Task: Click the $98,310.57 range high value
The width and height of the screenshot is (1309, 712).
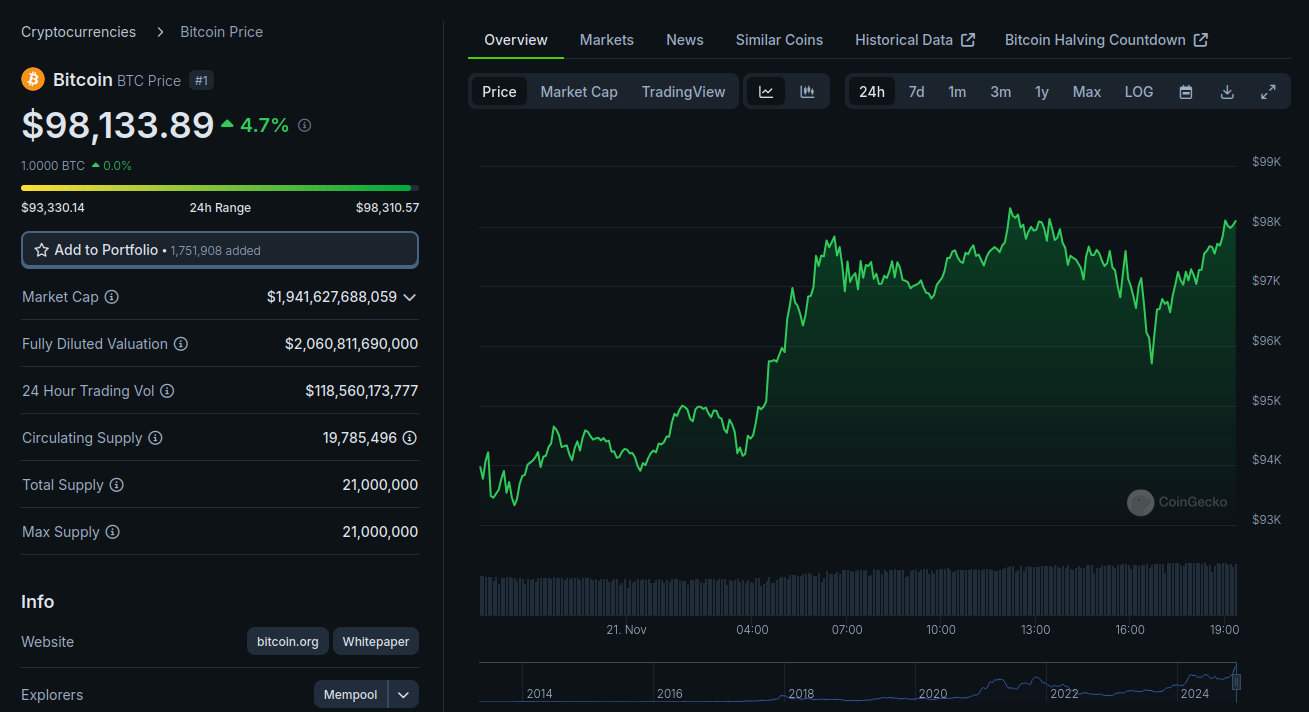Action: (x=387, y=208)
